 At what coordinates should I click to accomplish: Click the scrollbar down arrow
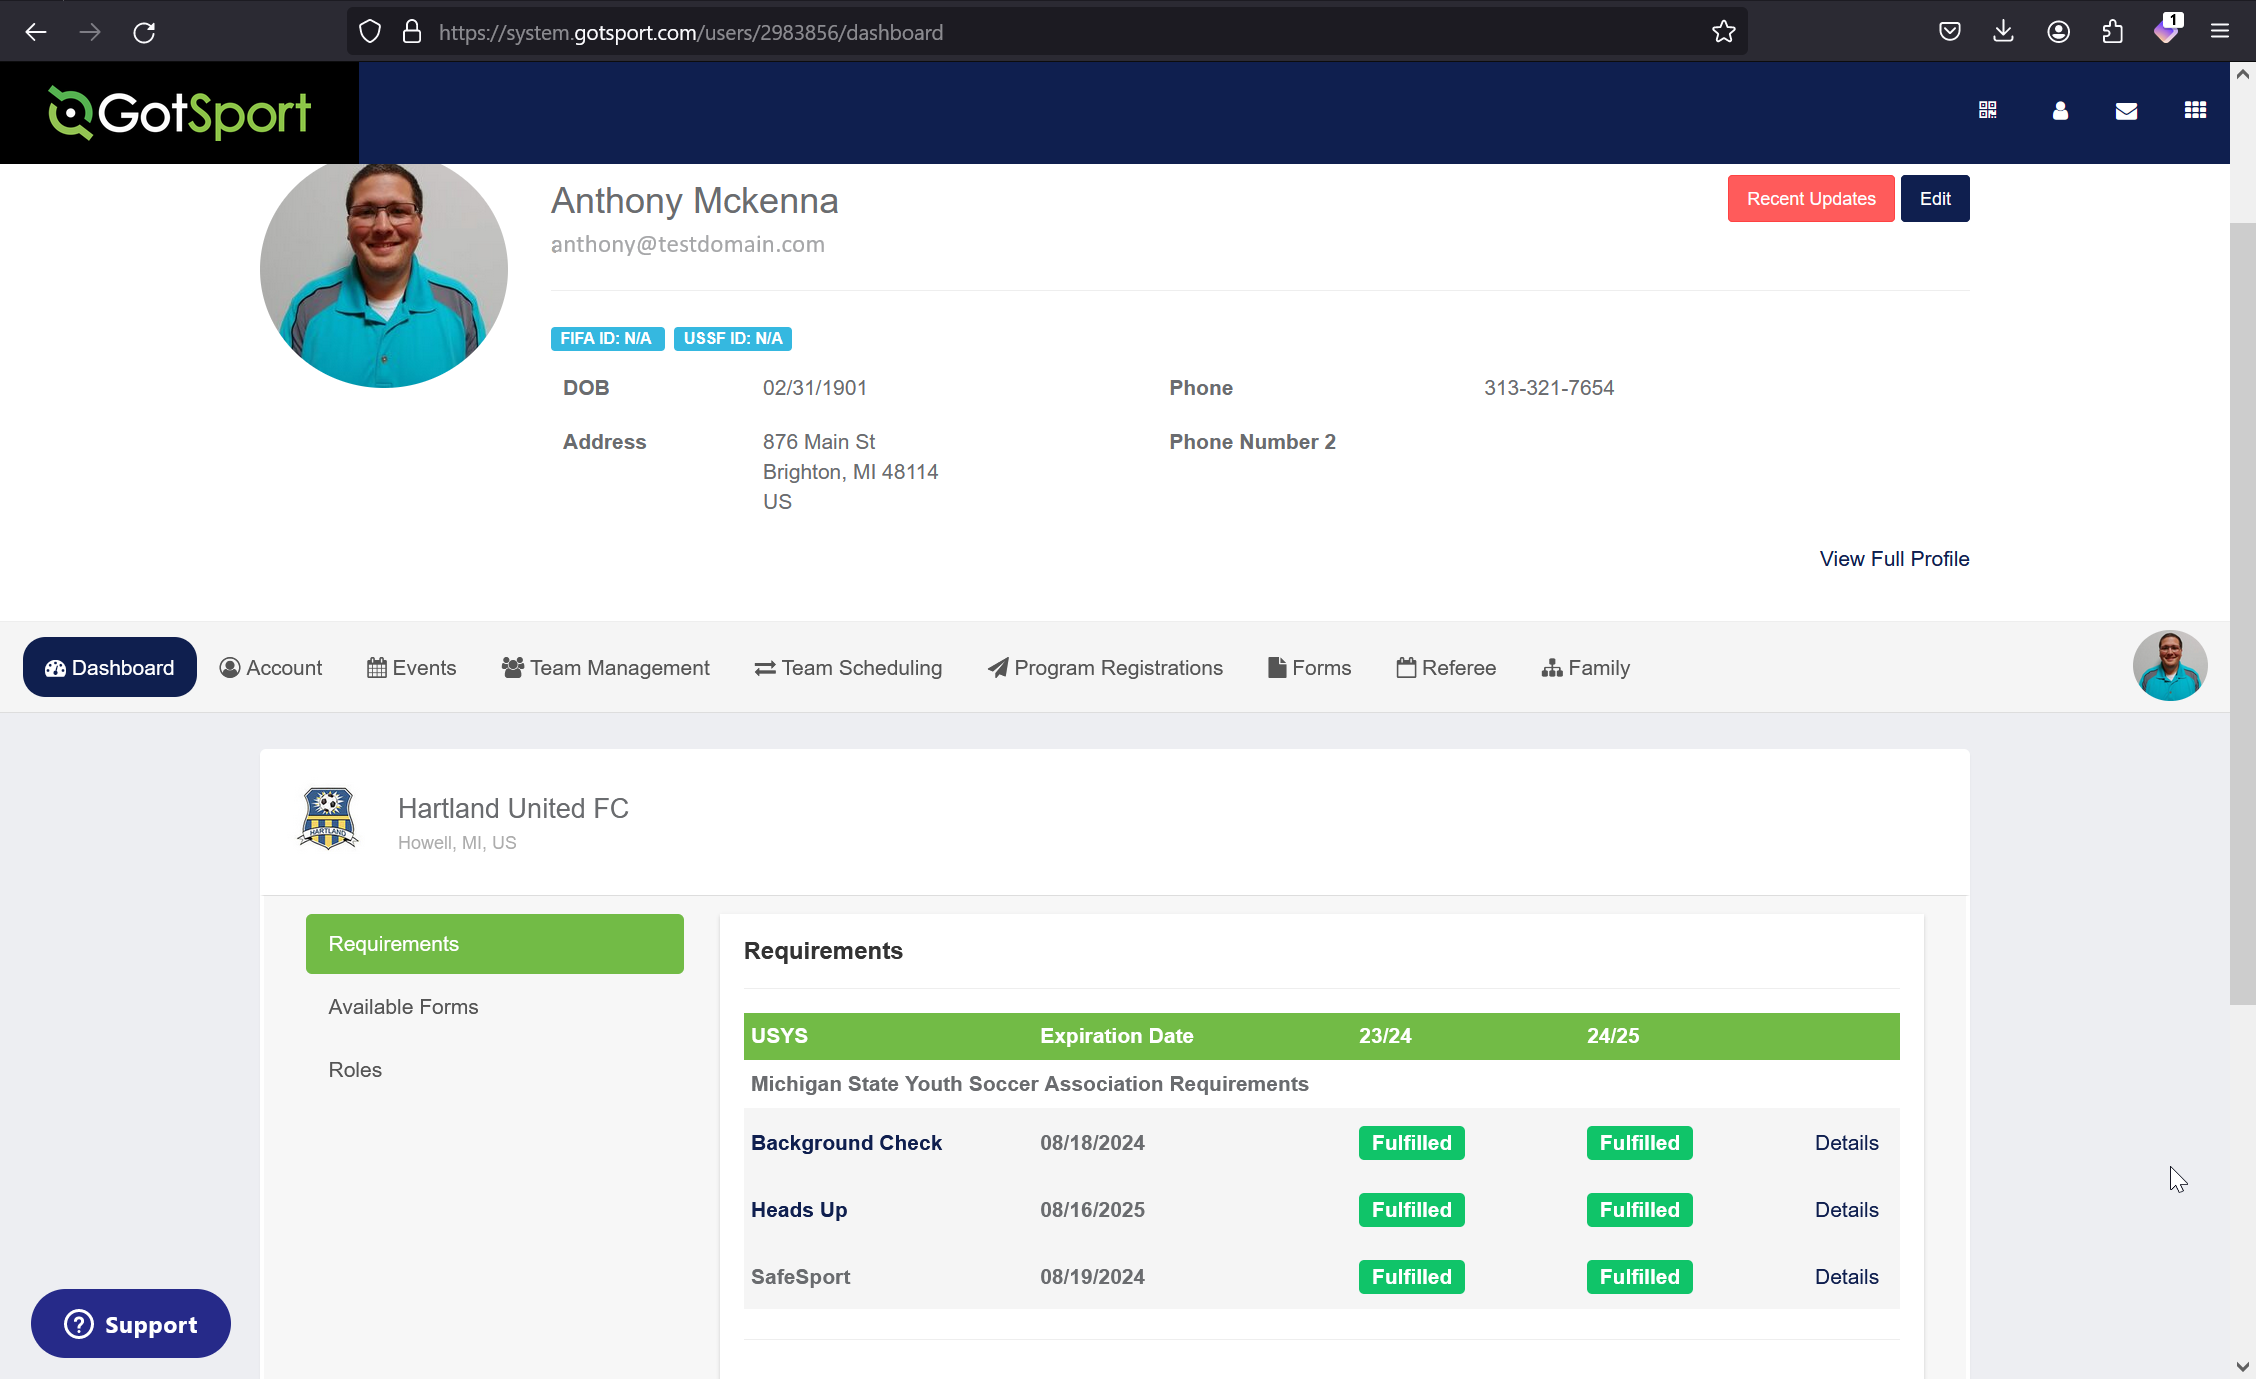[2243, 1366]
